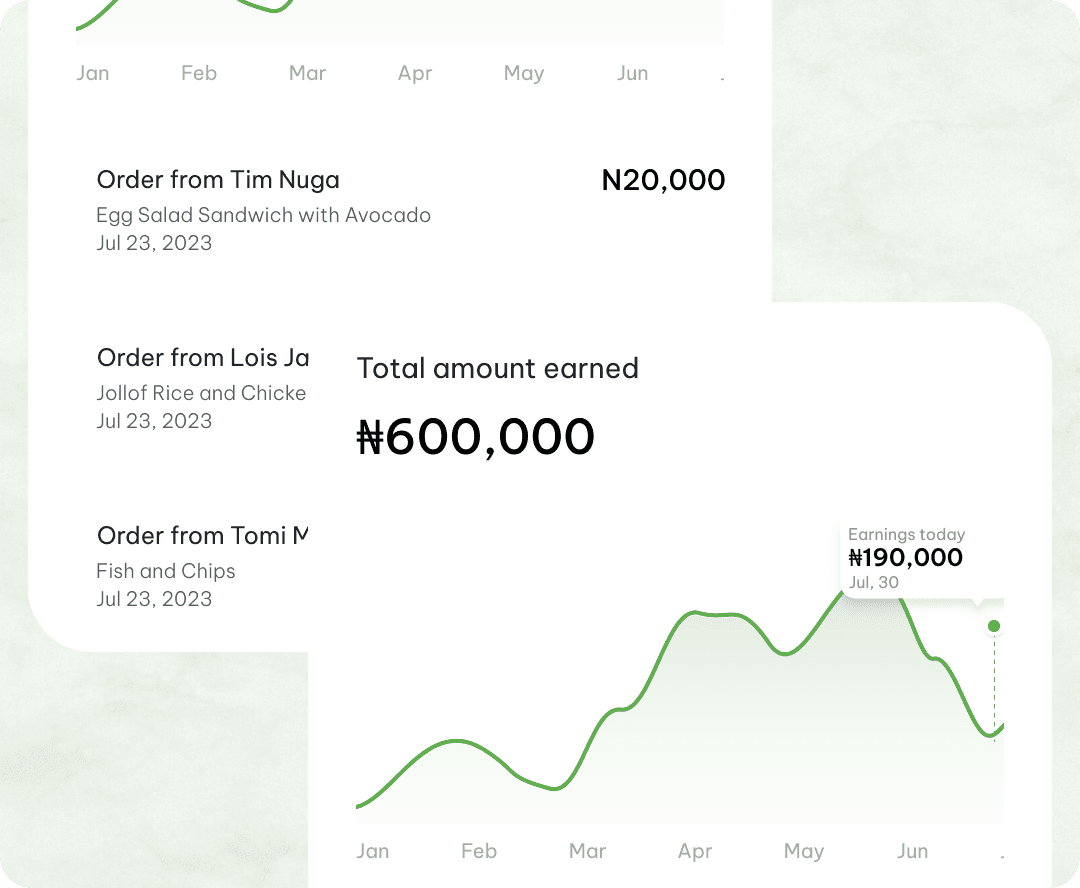Click the Total amount earned heading

(498, 368)
